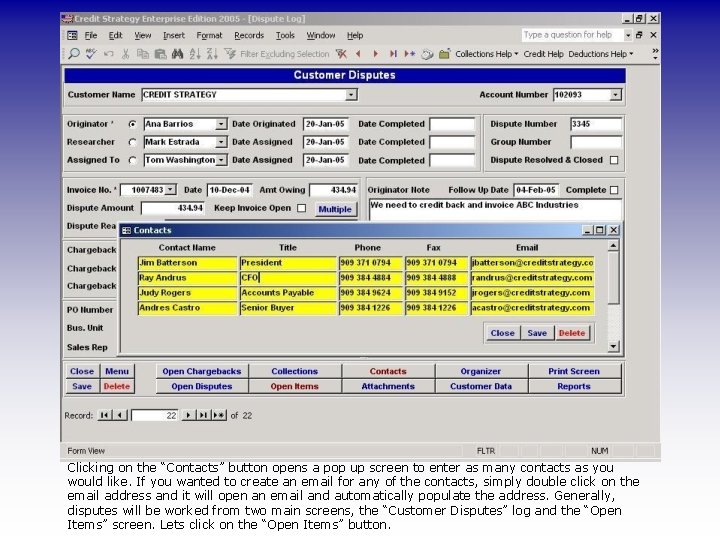The image size is (720, 540).
Task: Click the undo arrow toolbar icon
Action: pyautogui.click(x=108, y=54)
